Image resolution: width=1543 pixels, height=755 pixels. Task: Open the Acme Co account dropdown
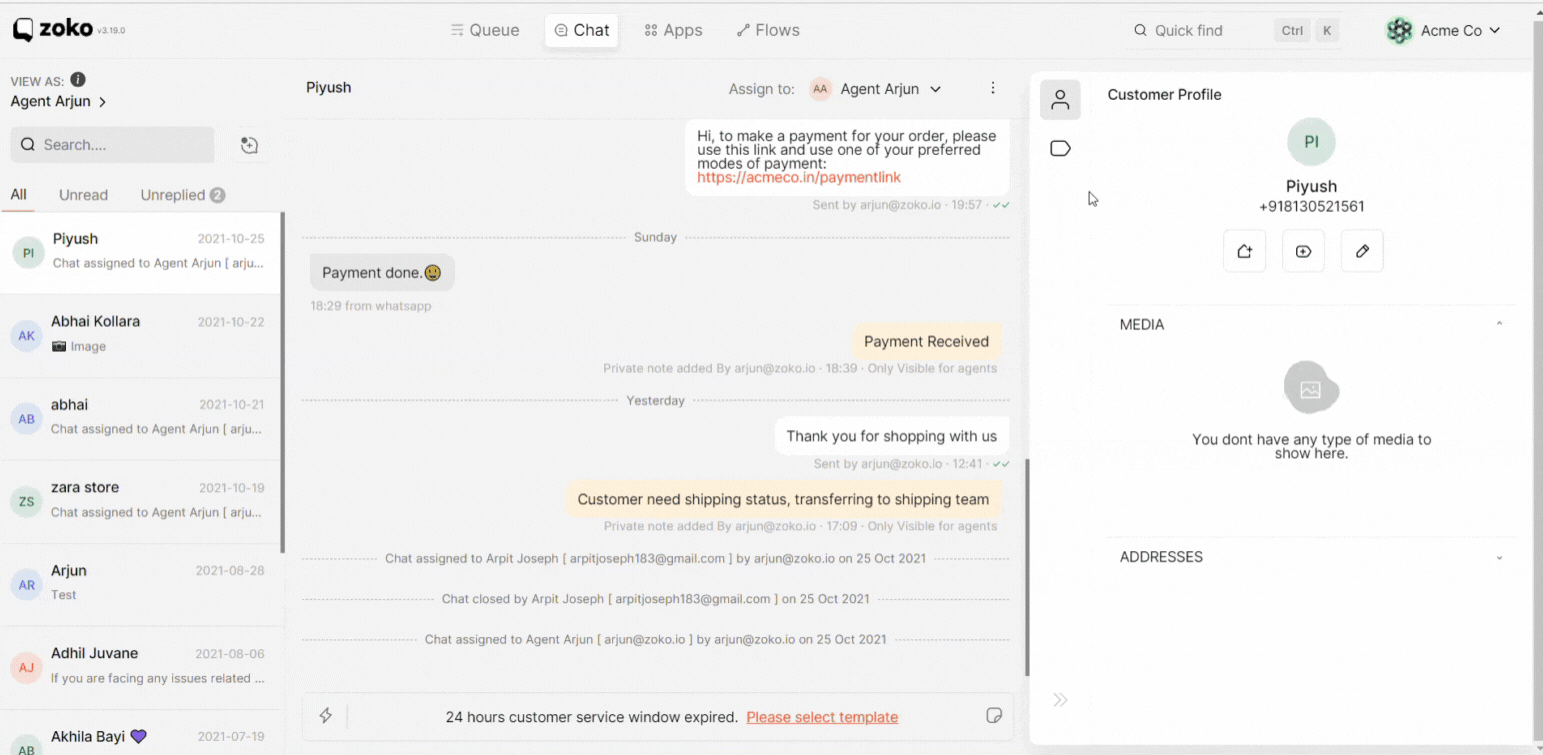(x=1443, y=30)
